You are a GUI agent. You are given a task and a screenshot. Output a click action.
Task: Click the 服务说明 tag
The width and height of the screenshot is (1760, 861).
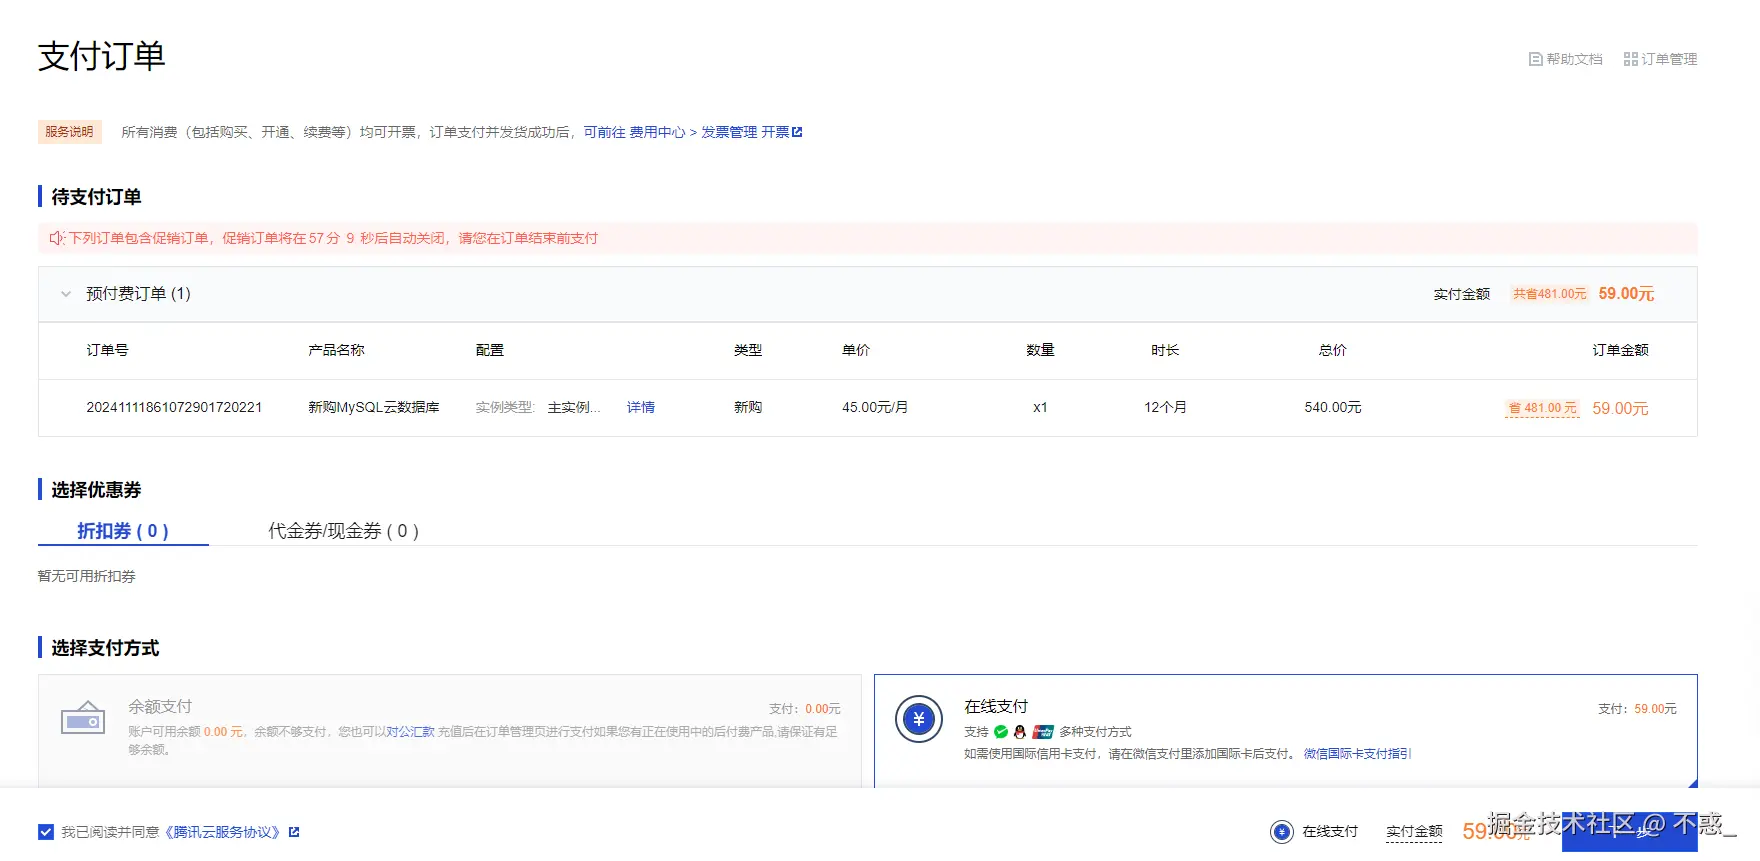69,132
